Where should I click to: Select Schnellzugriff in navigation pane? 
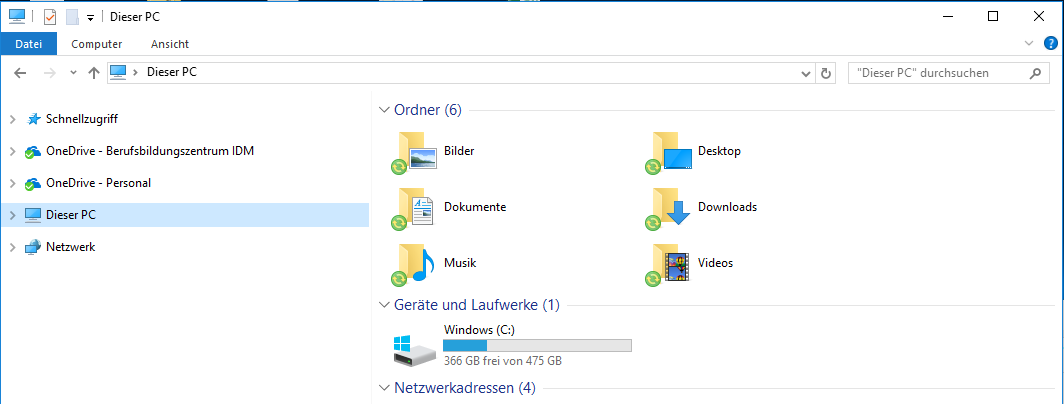click(82, 119)
